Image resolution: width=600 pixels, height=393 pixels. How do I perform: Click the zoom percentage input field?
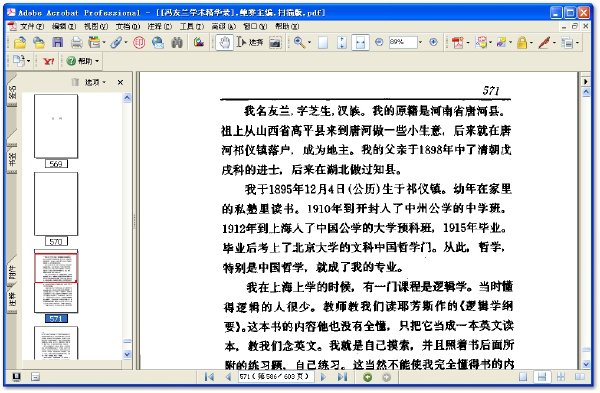[403, 42]
